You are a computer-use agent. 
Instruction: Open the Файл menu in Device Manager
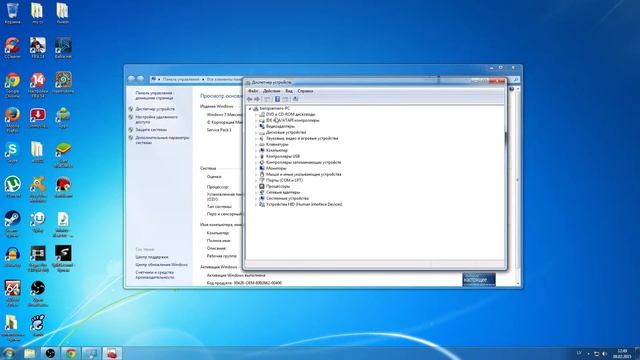click(253, 91)
